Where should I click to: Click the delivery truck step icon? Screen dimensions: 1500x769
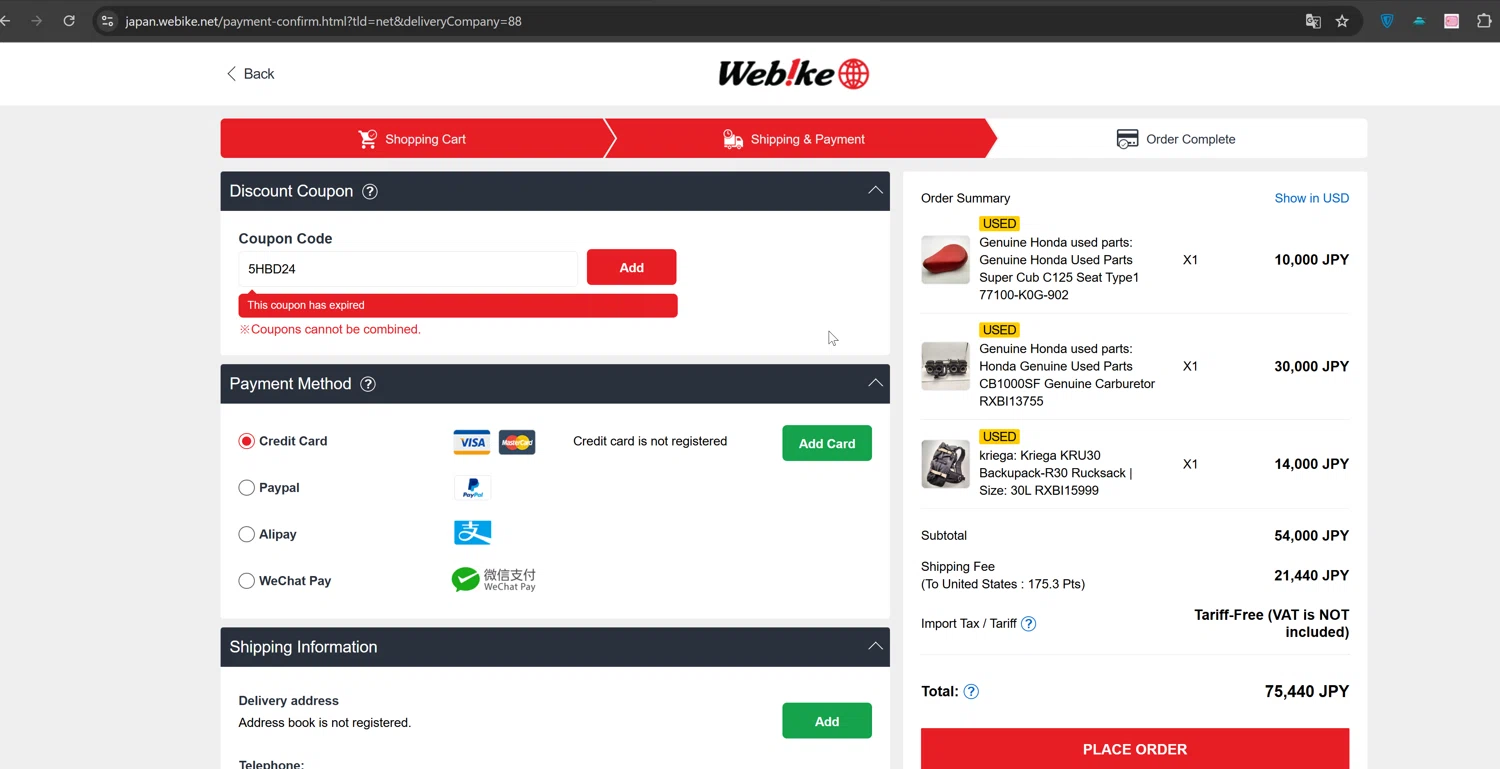coord(733,139)
